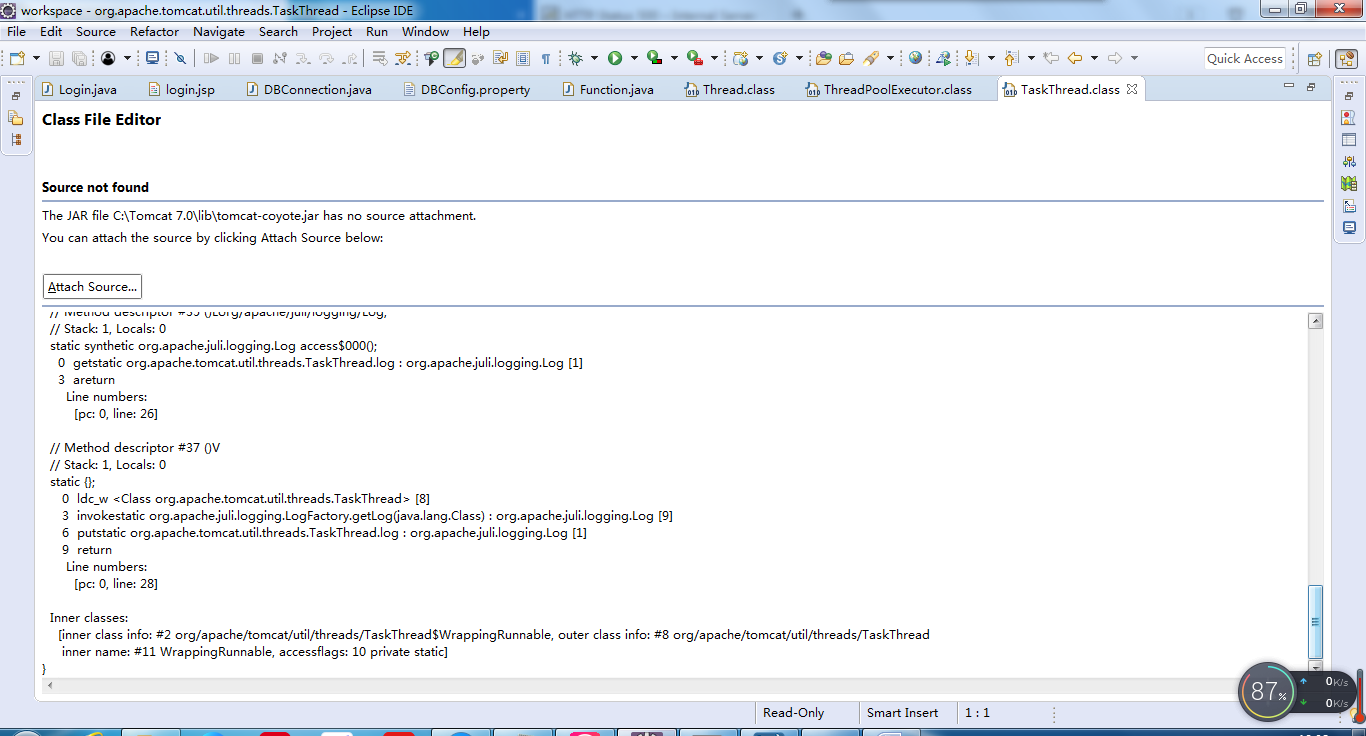The width and height of the screenshot is (1366, 736).
Task: Click the Search flashlight icon
Action: pos(871,58)
